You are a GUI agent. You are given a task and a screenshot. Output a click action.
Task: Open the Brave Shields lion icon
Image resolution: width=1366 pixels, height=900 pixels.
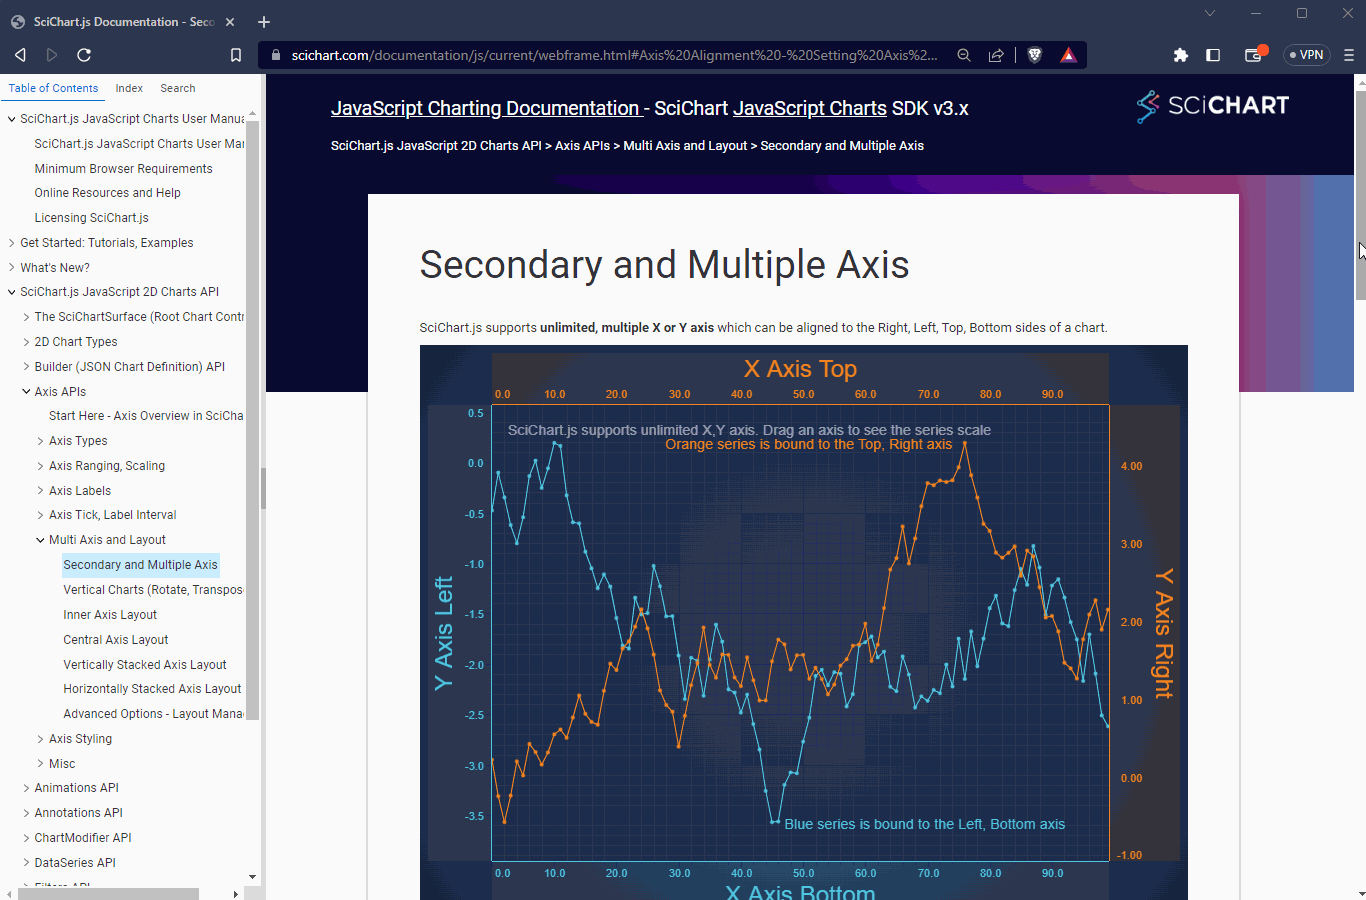tap(1035, 55)
